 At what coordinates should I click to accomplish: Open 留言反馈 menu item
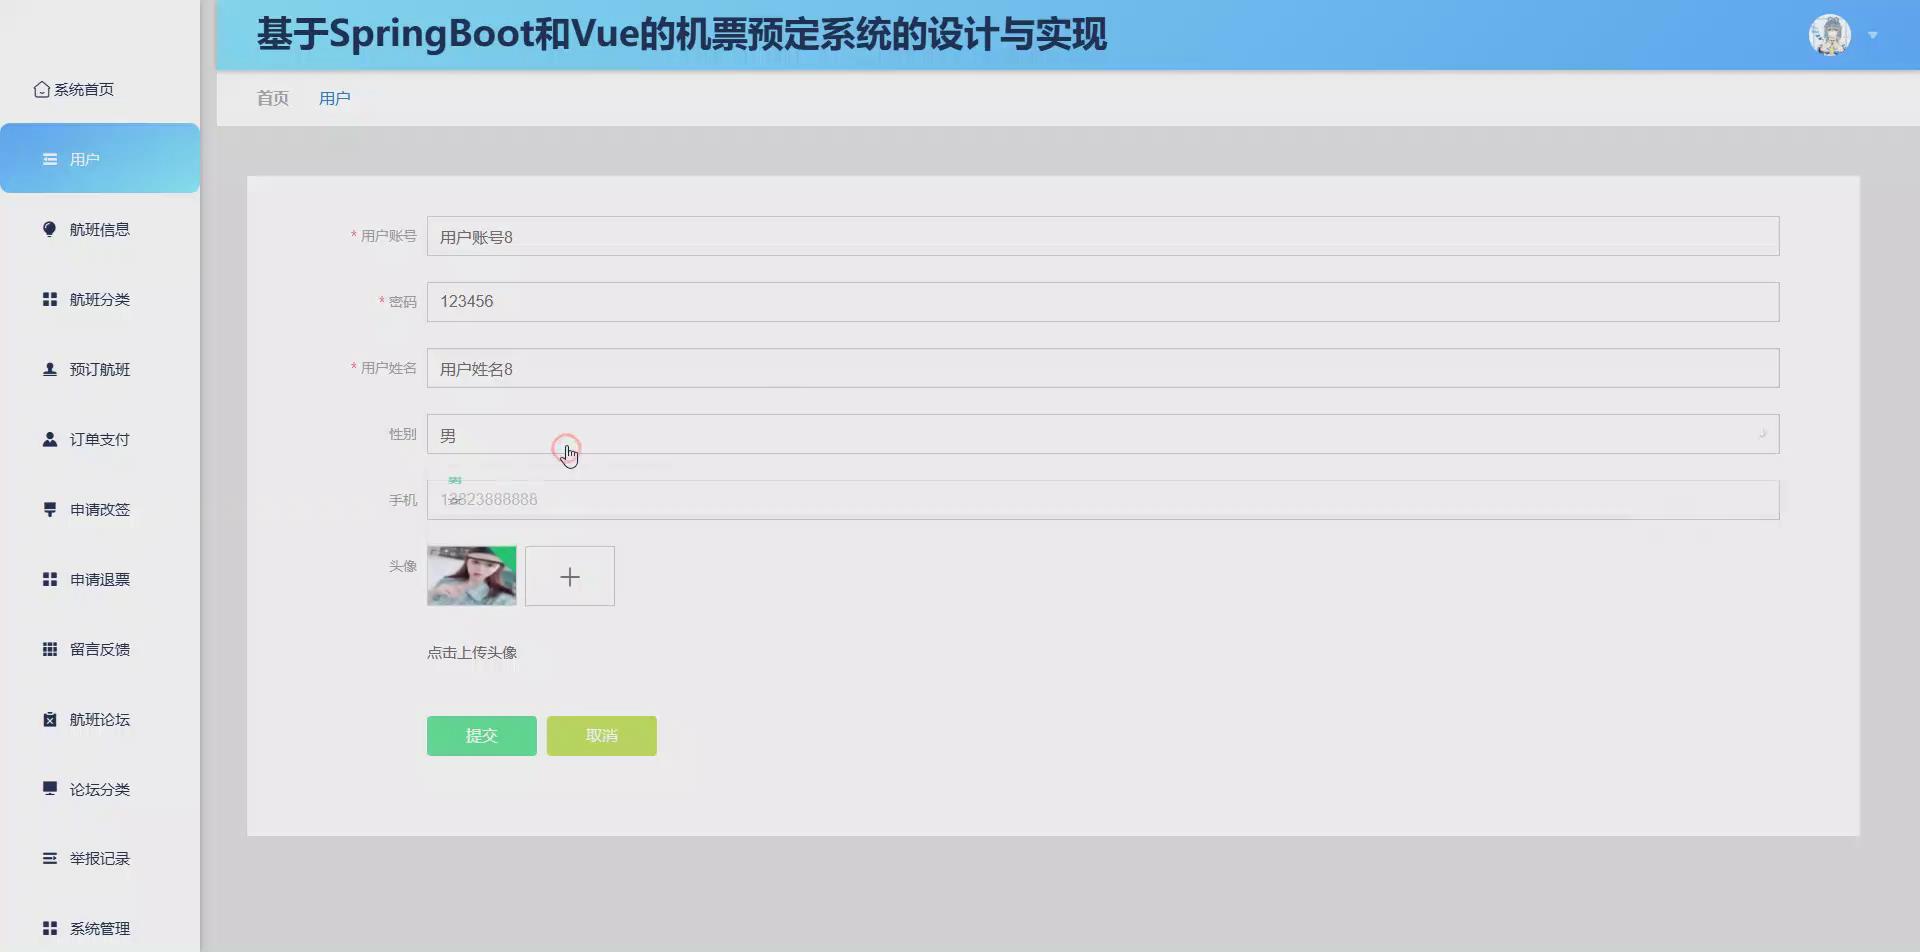coord(100,649)
